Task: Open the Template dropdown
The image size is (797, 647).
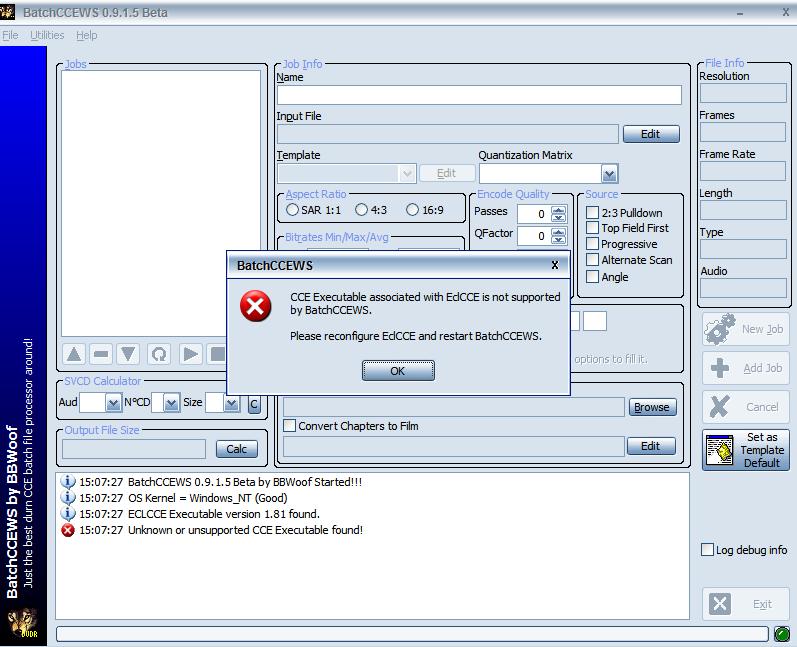Action: 407,174
